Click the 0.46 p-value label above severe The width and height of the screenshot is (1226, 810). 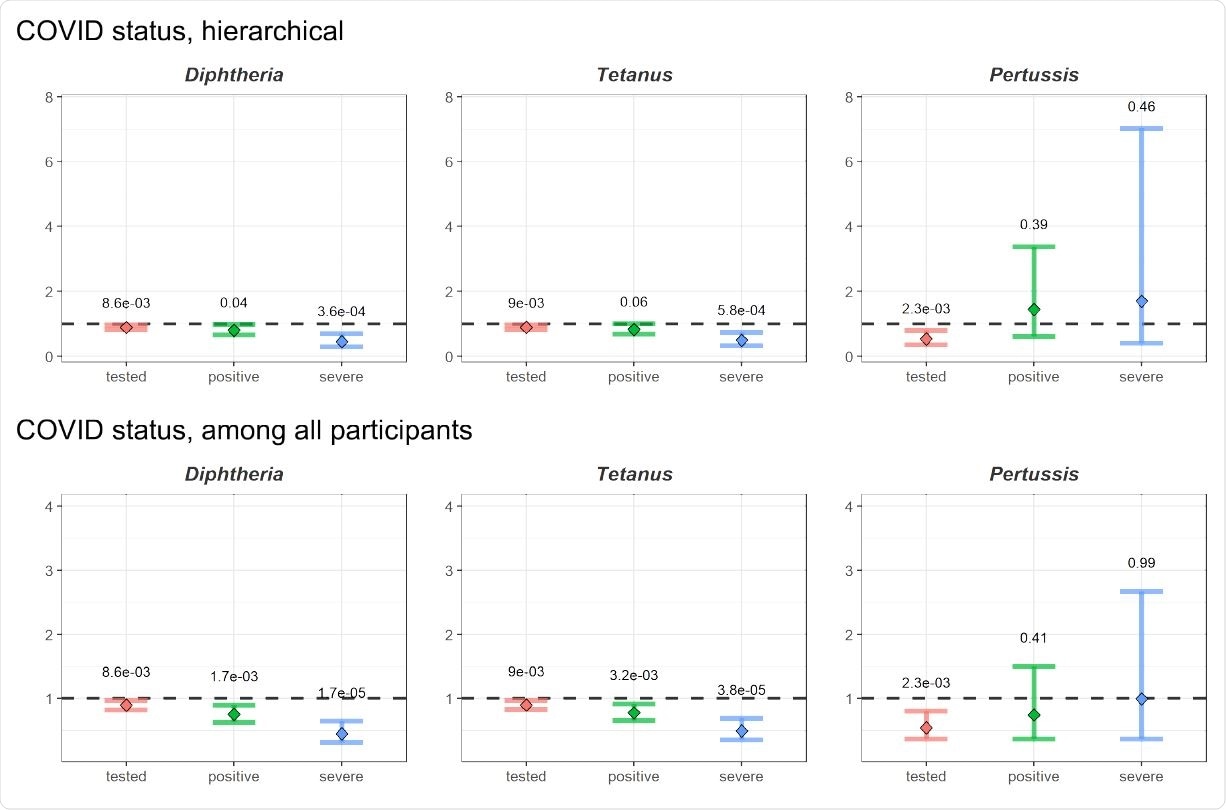click(x=1141, y=107)
